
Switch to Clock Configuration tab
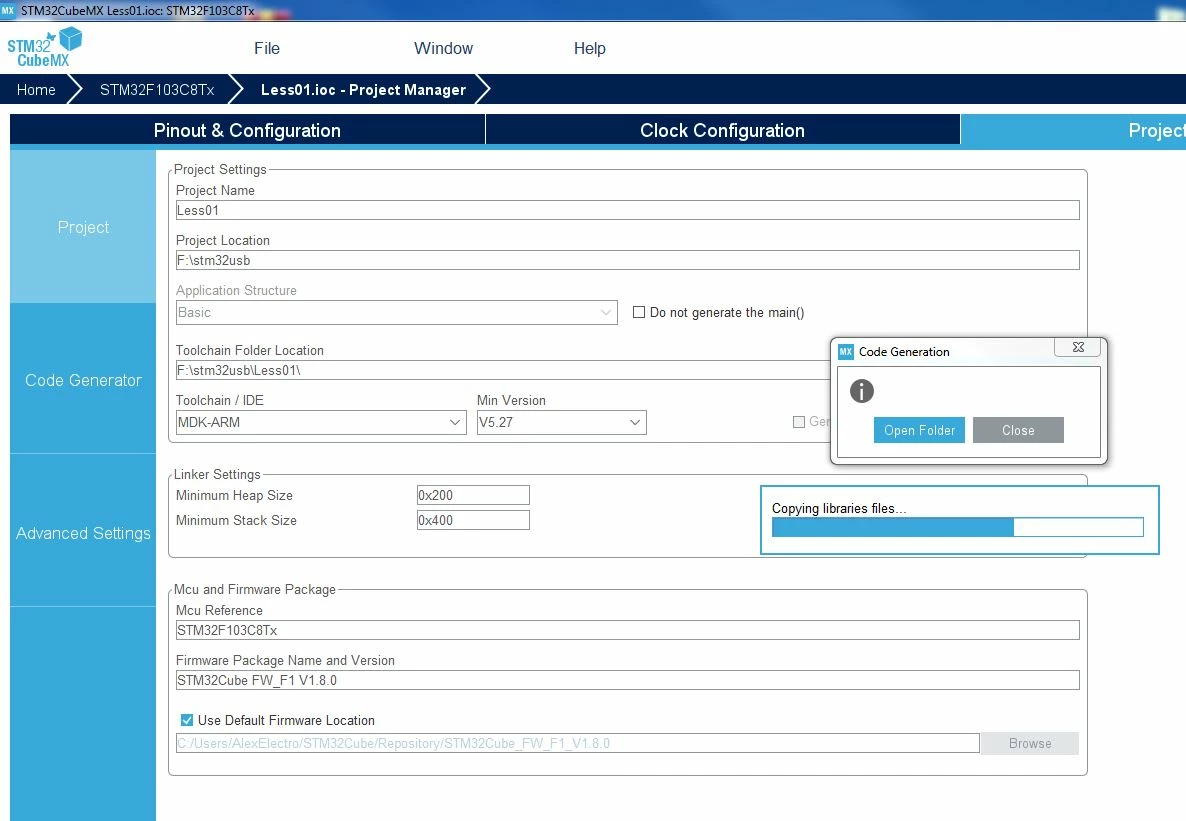point(722,130)
